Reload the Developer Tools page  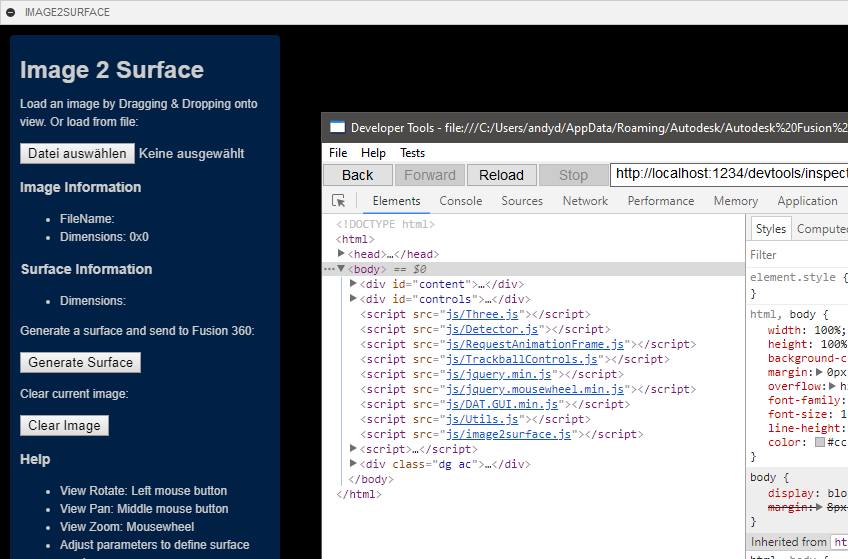(x=501, y=175)
